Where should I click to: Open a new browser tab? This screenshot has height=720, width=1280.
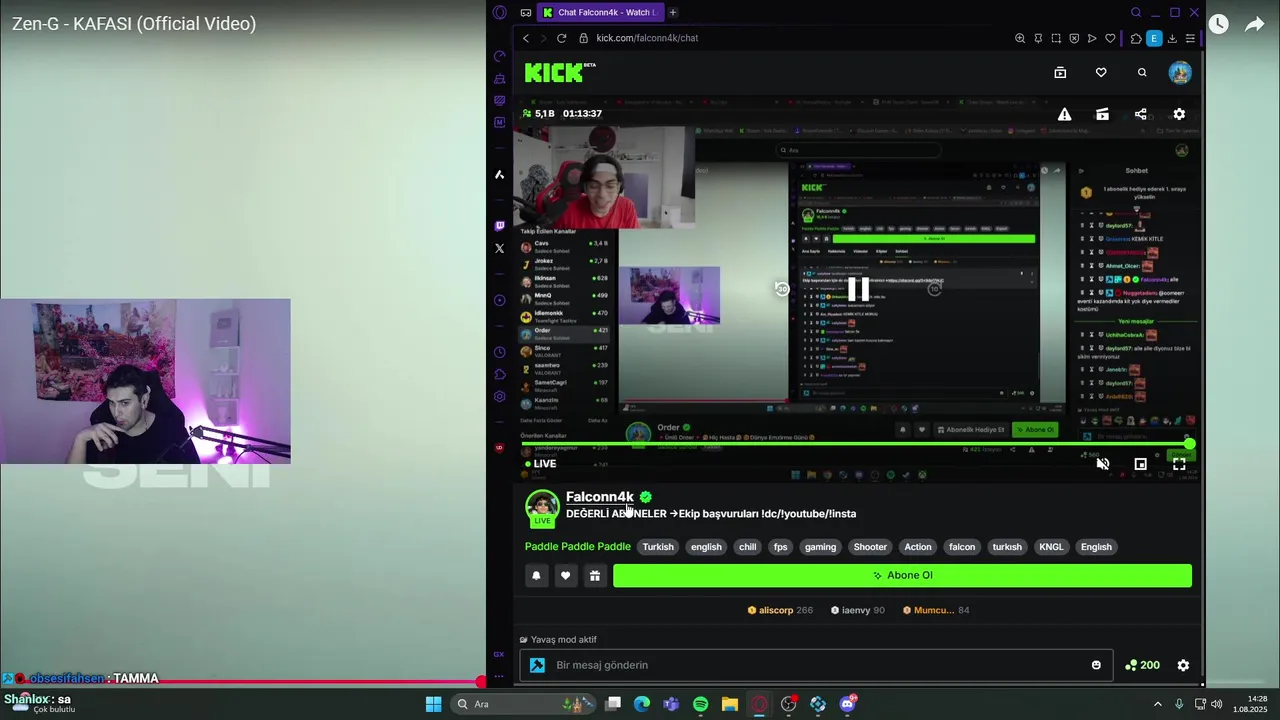click(673, 12)
